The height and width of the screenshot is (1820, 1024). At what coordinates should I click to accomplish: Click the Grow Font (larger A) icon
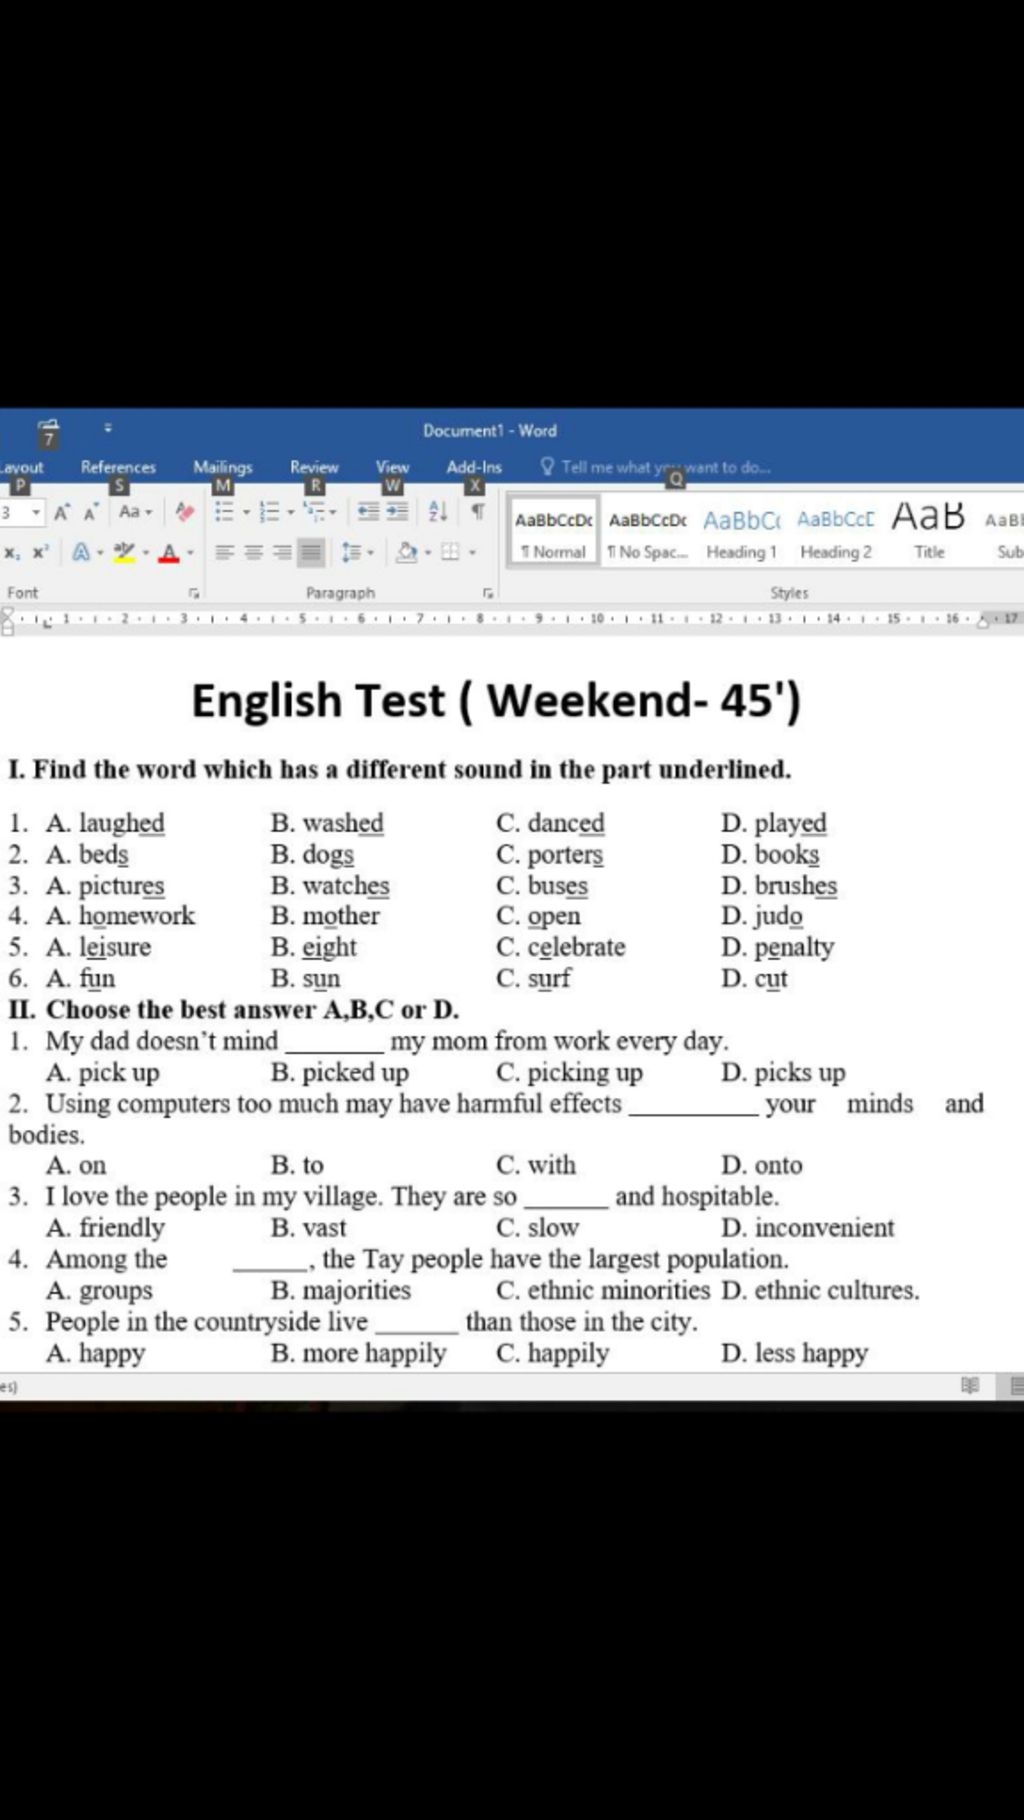point(61,512)
